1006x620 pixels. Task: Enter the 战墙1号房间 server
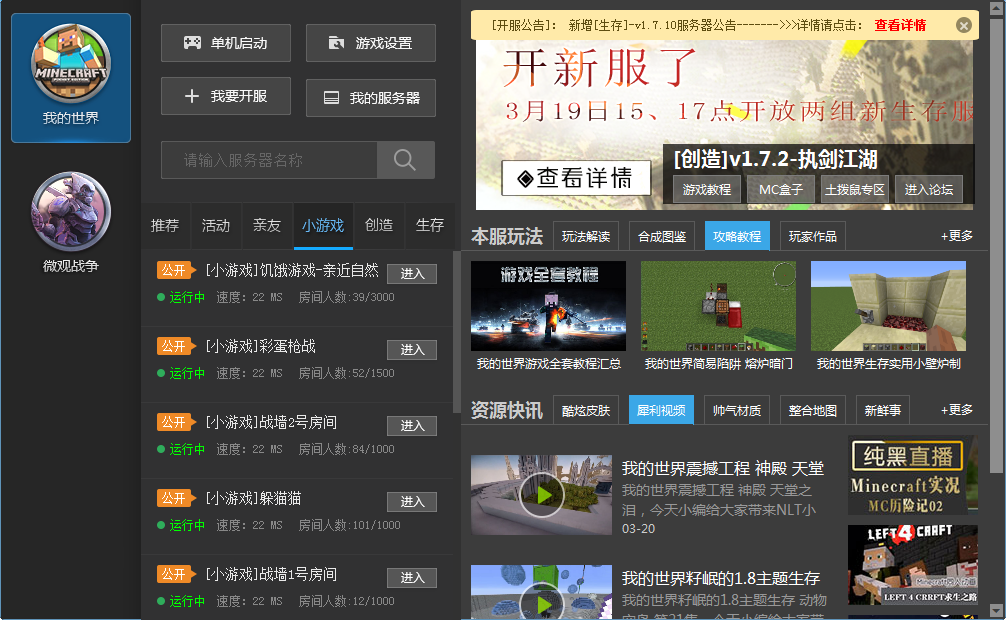click(412, 578)
